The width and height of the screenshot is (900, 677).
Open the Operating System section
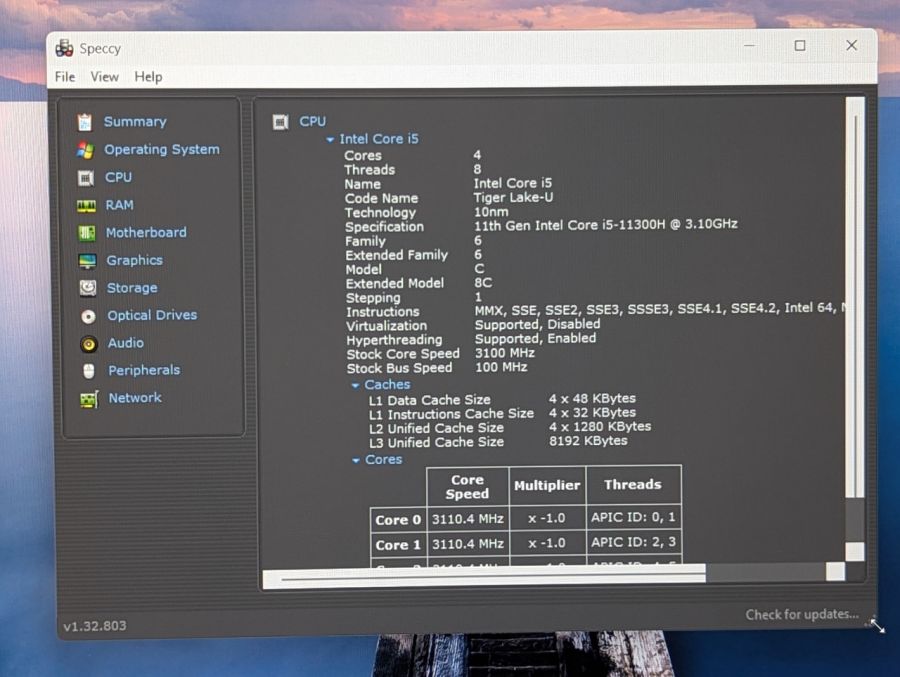pyautogui.click(x=162, y=149)
